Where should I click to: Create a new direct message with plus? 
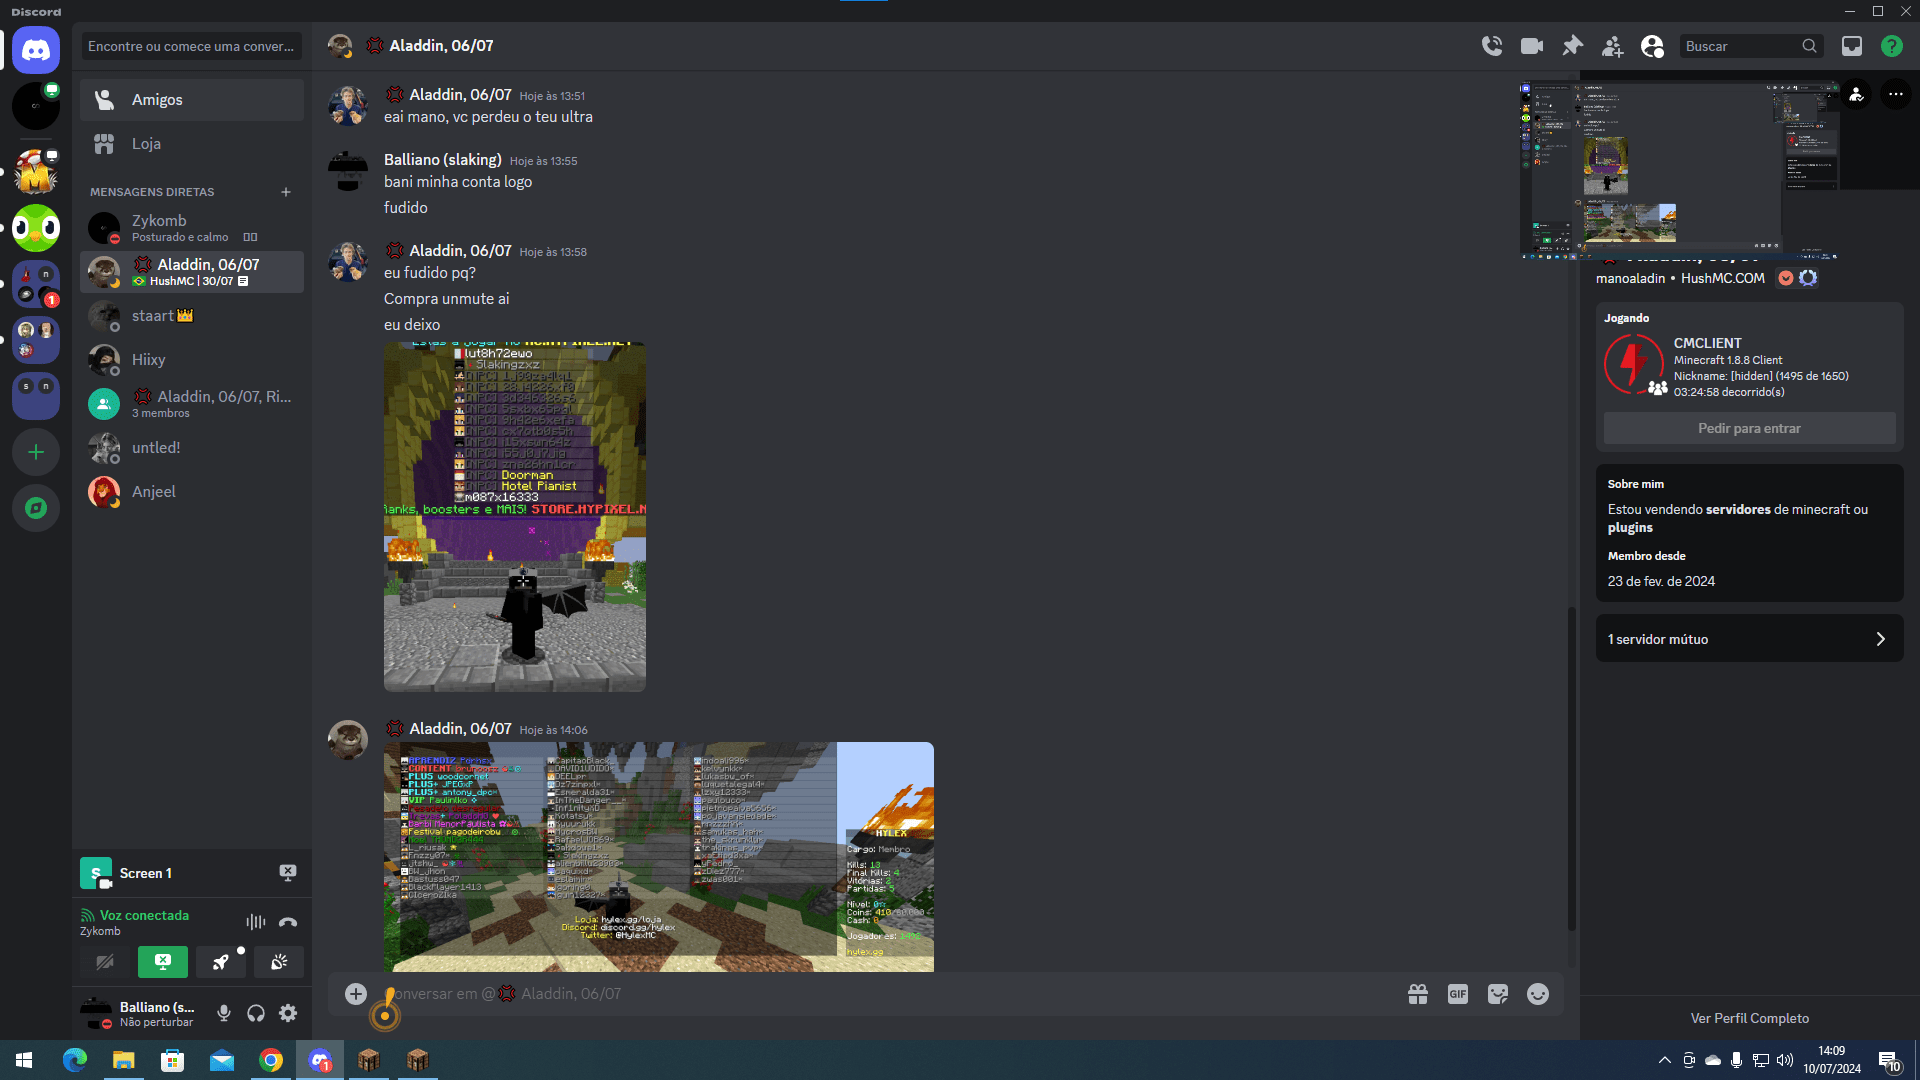tap(286, 192)
